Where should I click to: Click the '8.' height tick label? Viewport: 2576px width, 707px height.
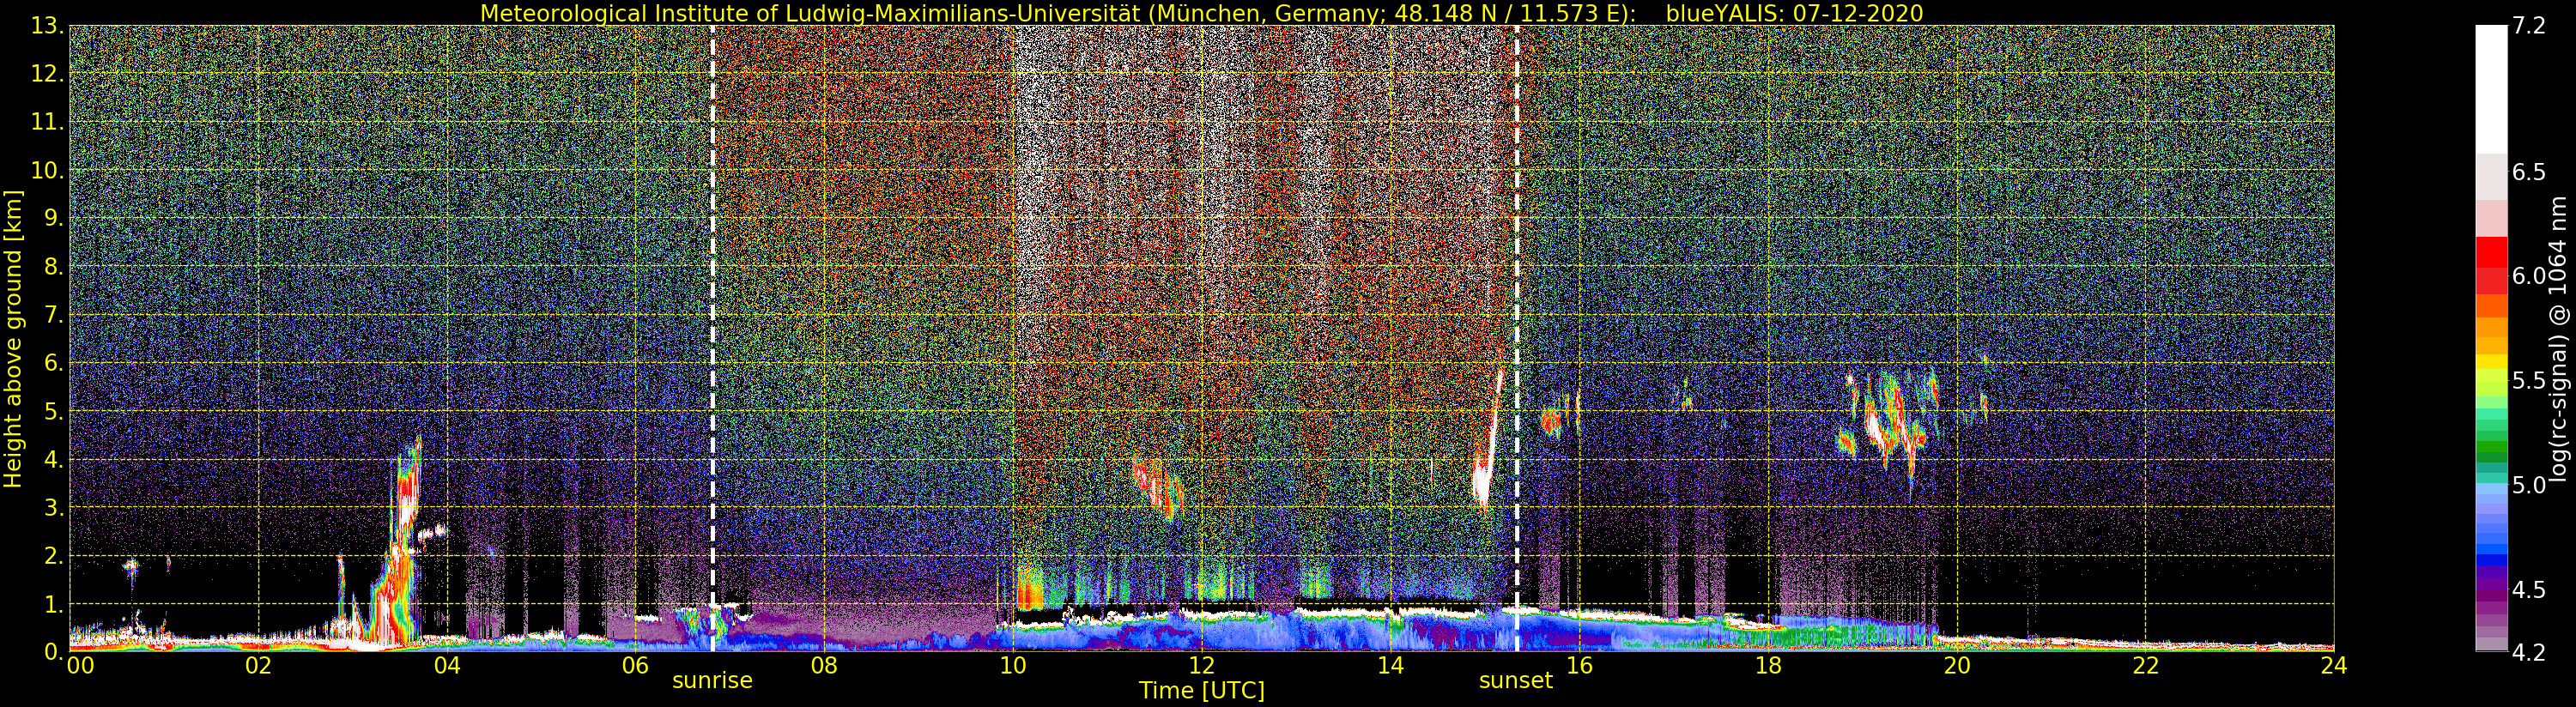(x=53, y=267)
